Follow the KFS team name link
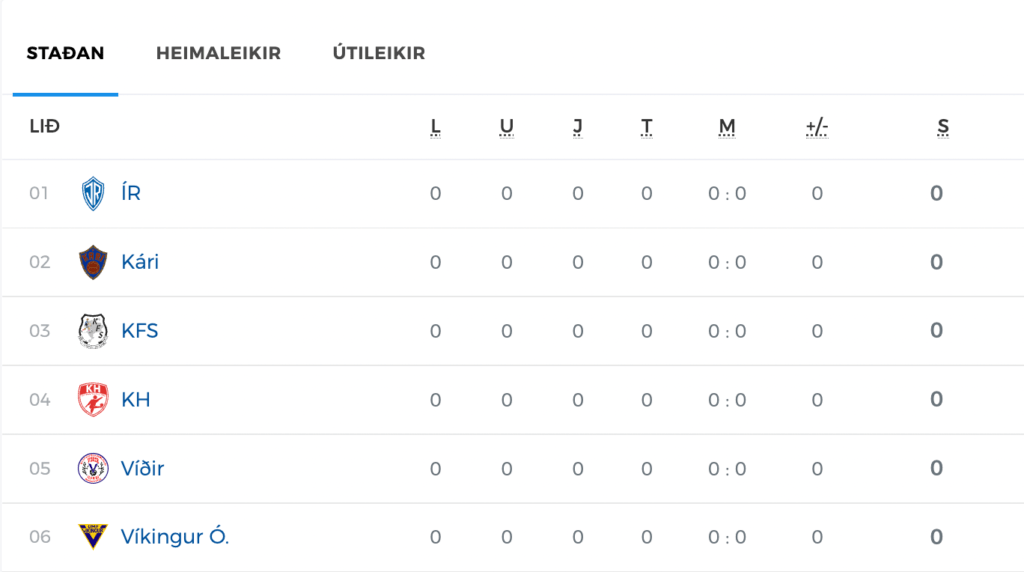1024x572 pixels. point(140,331)
